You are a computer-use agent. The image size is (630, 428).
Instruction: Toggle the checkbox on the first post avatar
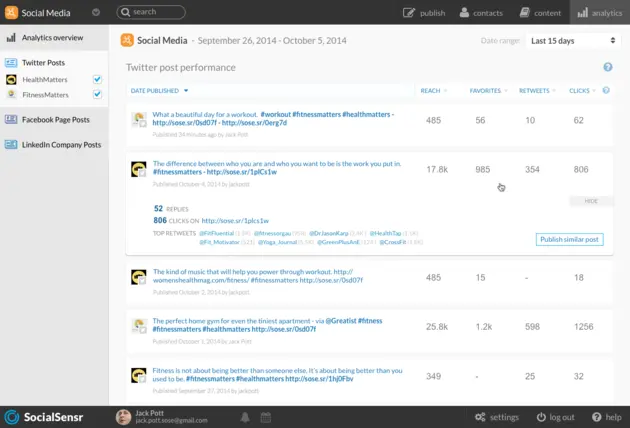(143, 124)
